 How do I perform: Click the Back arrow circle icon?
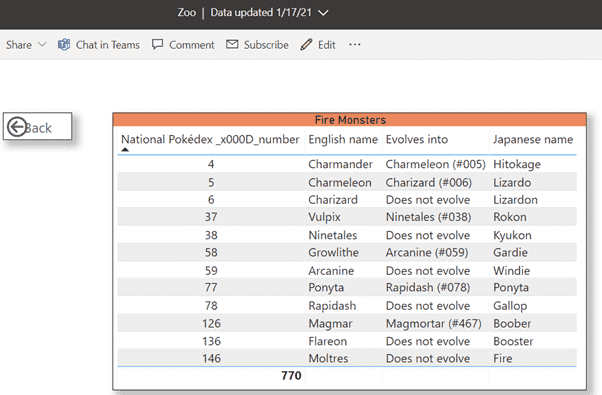[17, 127]
